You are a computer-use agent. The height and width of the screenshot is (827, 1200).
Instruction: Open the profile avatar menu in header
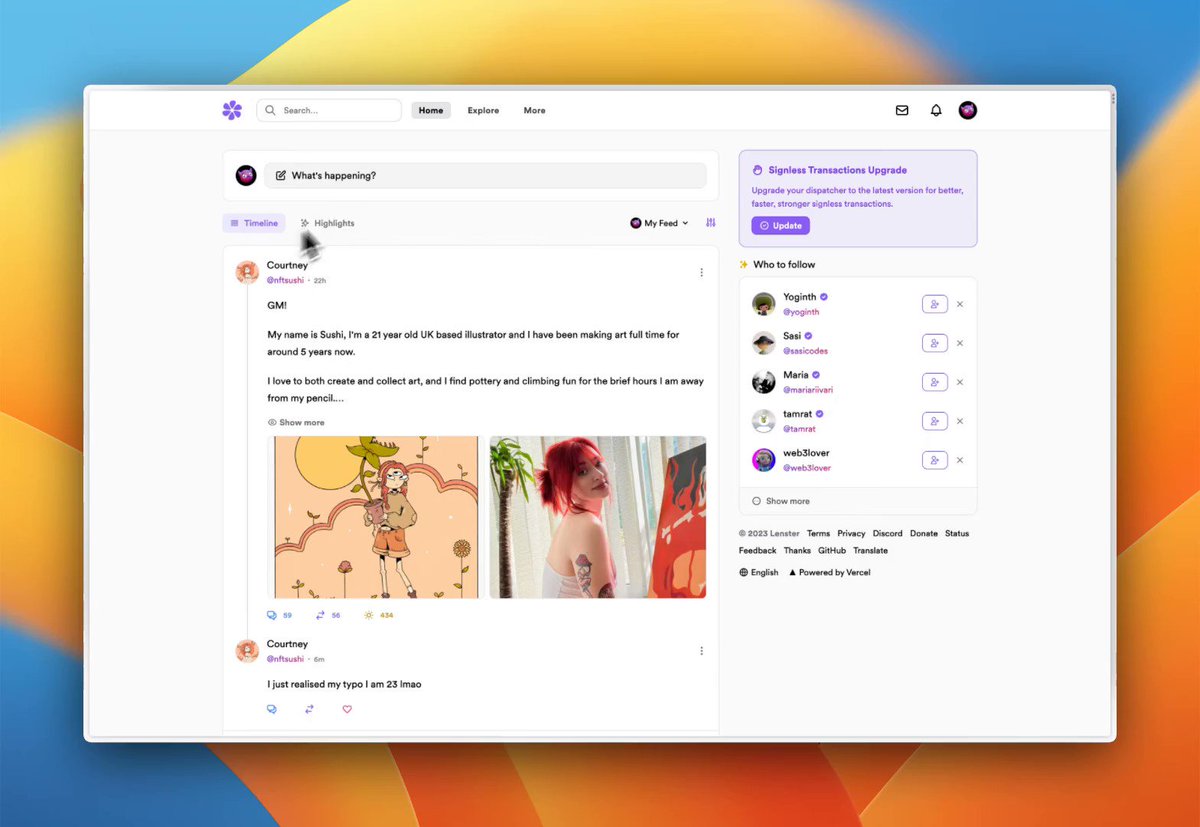click(967, 110)
